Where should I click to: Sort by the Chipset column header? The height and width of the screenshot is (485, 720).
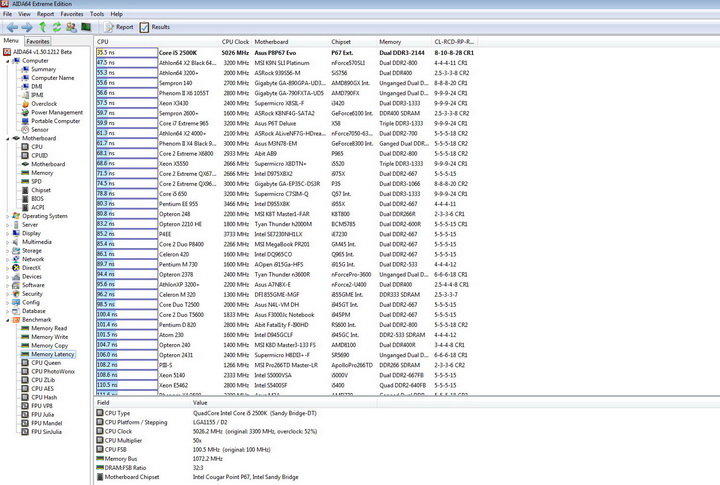(353, 42)
